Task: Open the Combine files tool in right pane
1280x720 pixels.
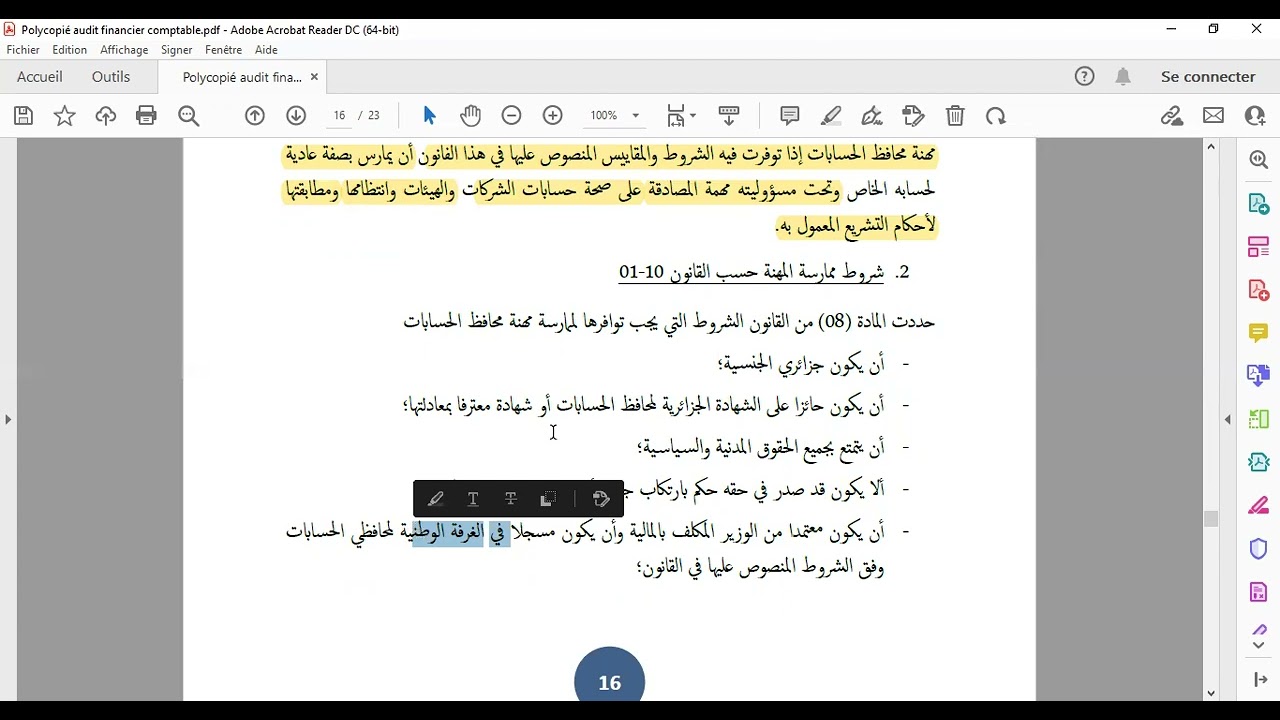Action: pyautogui.click(x=1259, y=376)
